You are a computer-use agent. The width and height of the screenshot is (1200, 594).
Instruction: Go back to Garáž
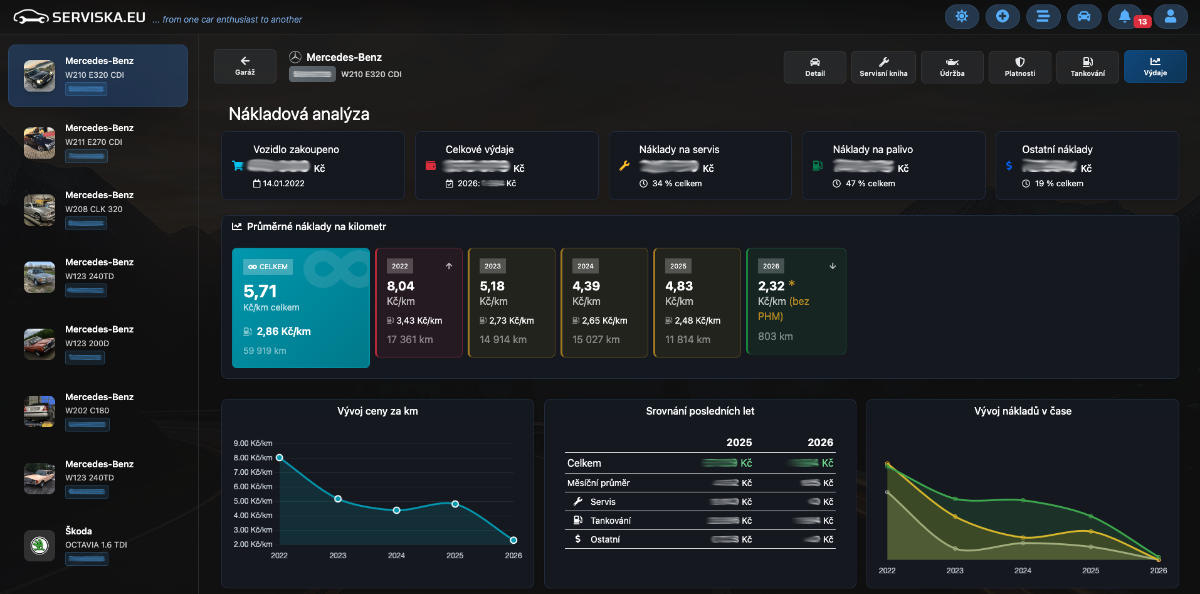(x=245, y=66)
